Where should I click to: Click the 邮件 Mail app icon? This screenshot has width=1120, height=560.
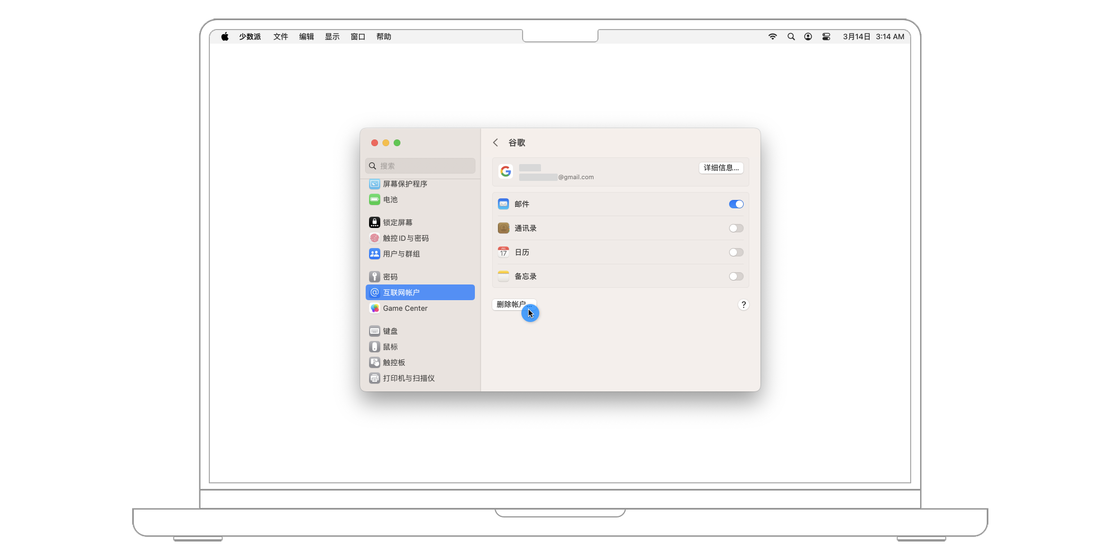[x=504, y=204]
